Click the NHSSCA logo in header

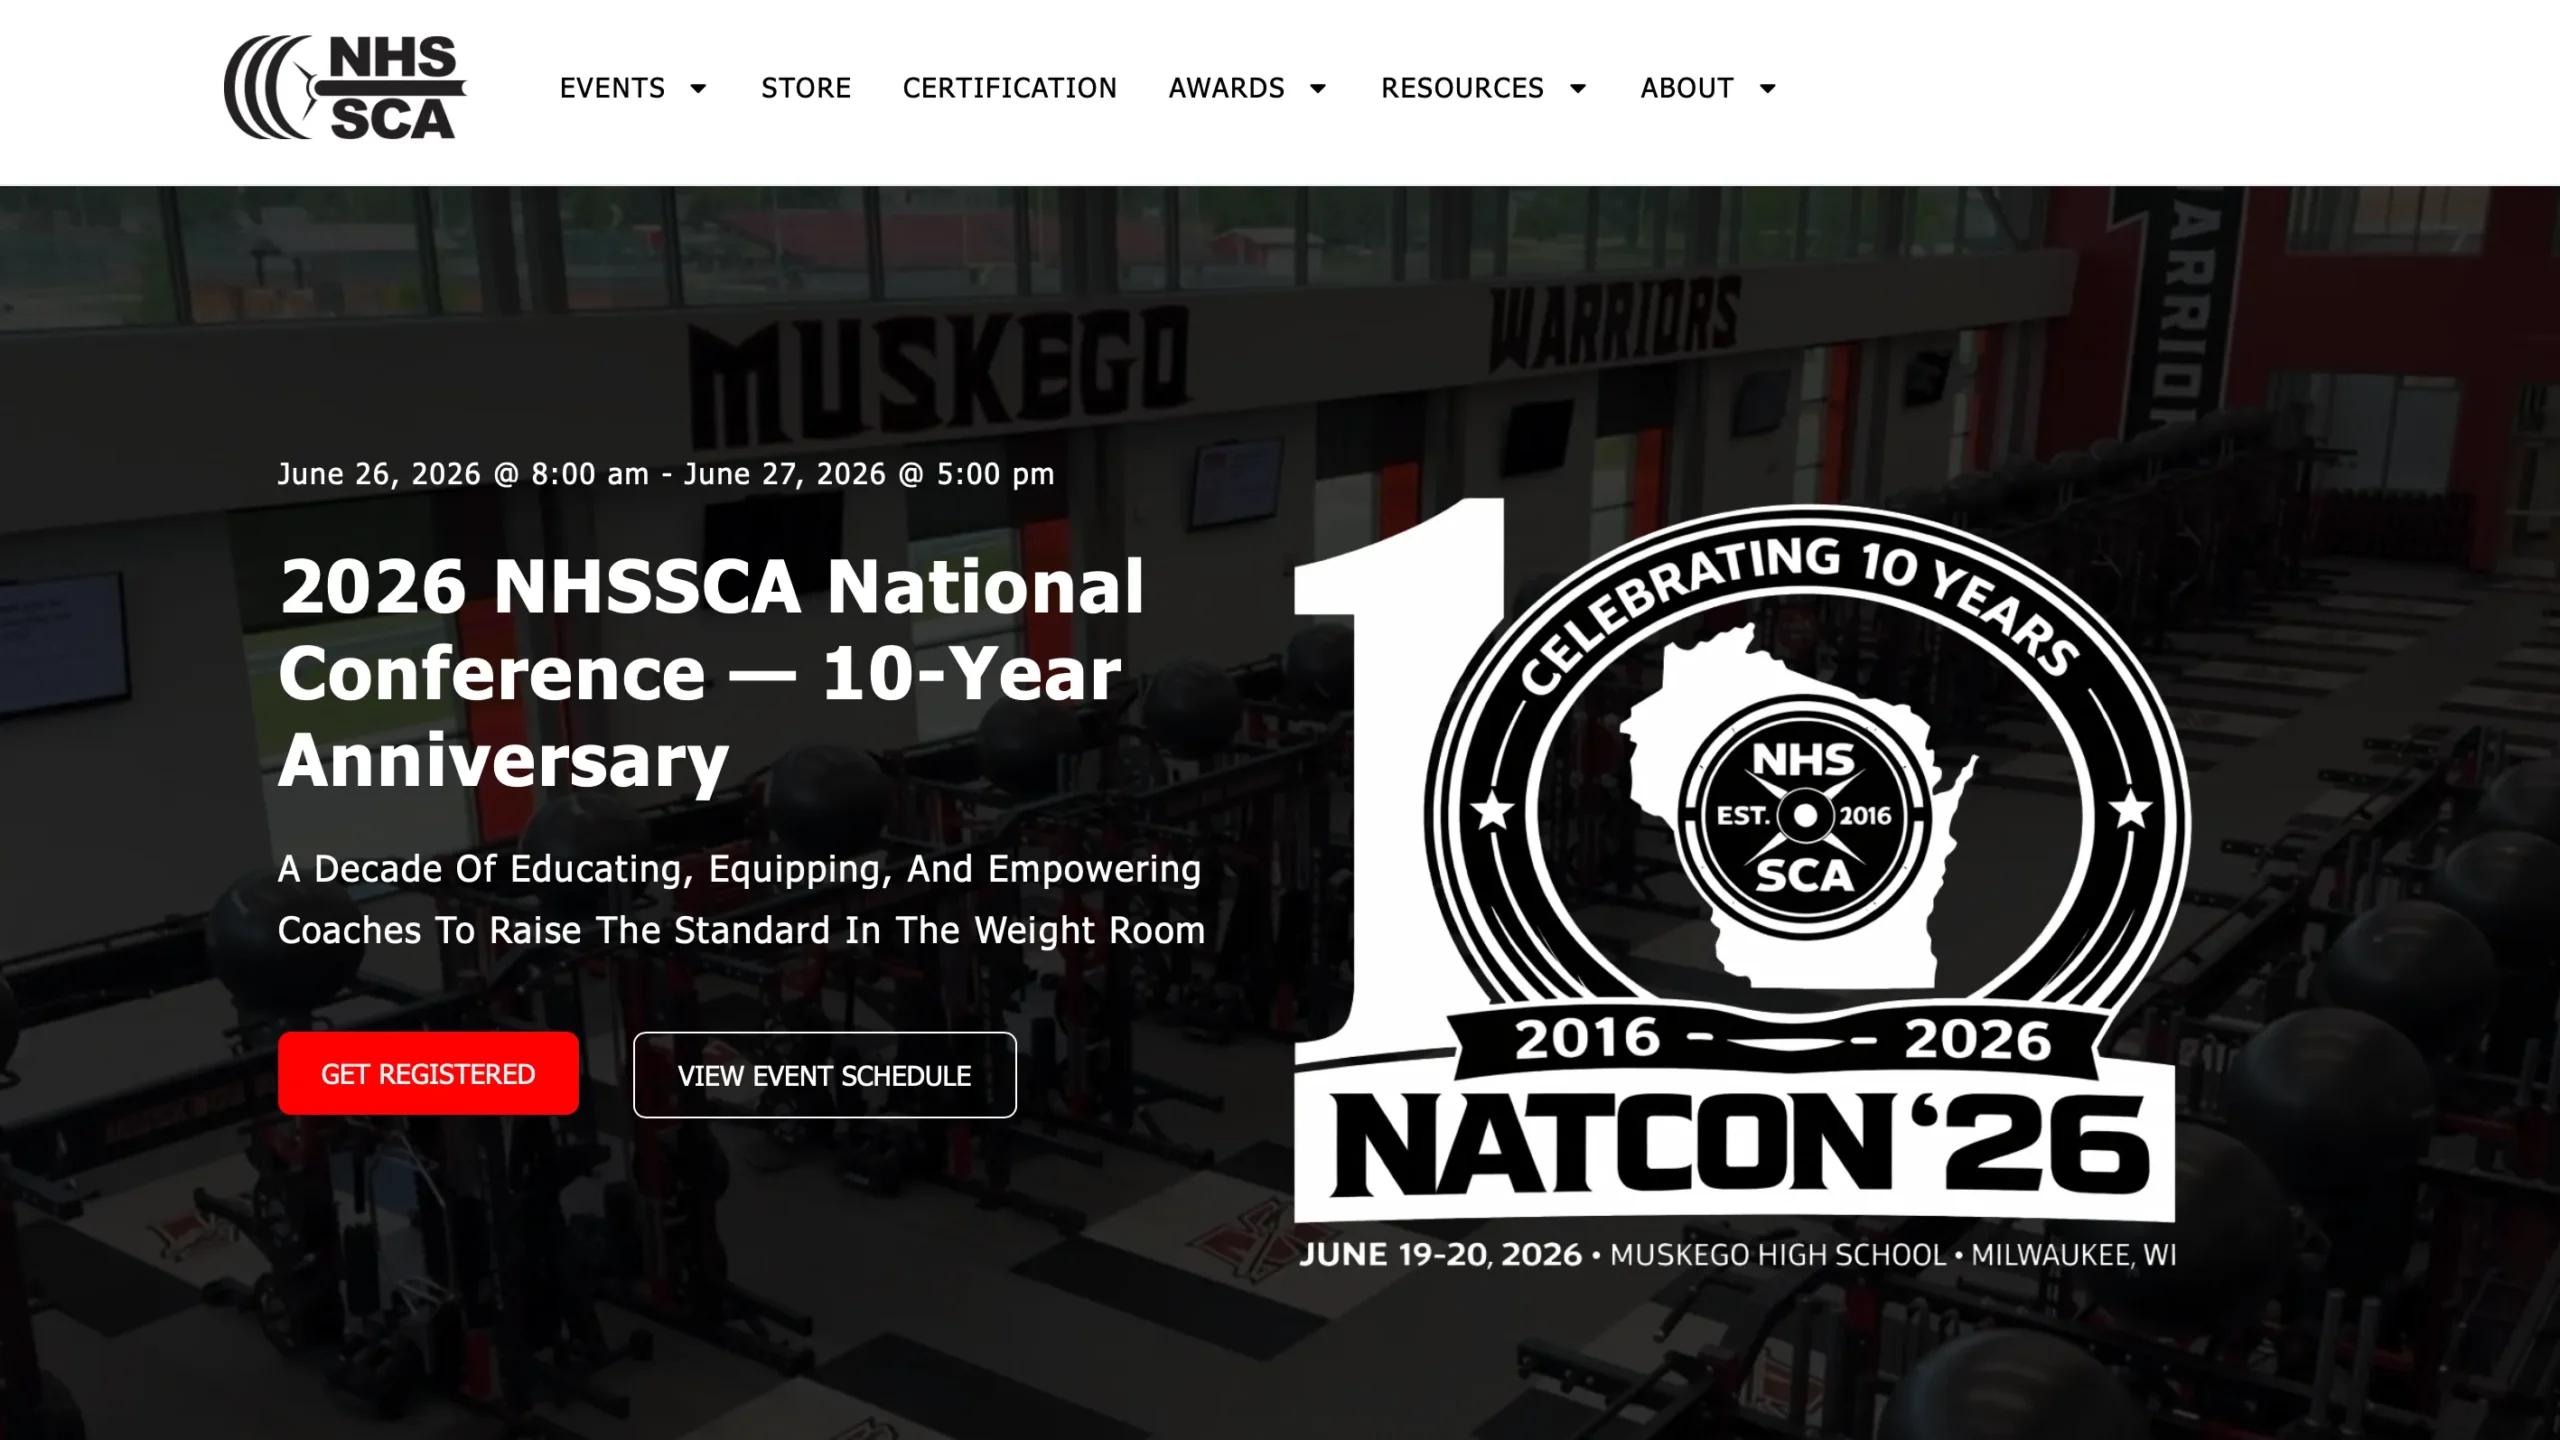345,87
